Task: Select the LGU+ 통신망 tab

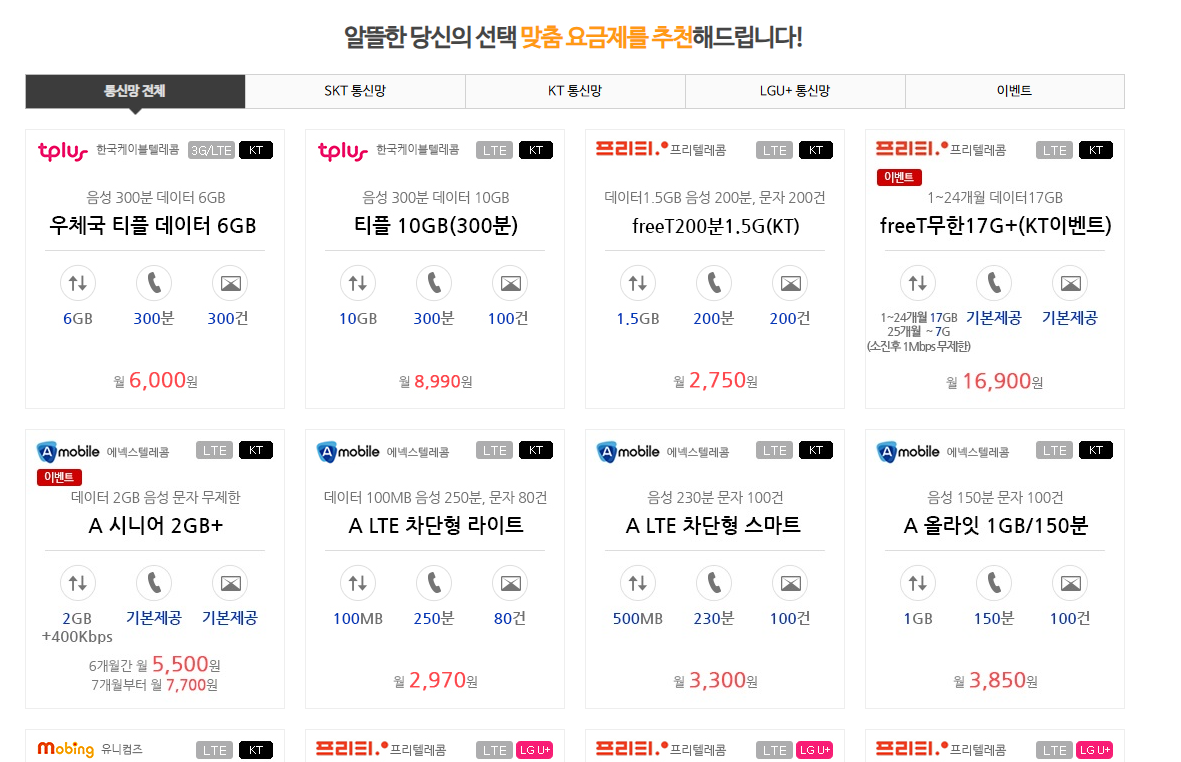Action: pyautogui.click(x=795, y=91)
